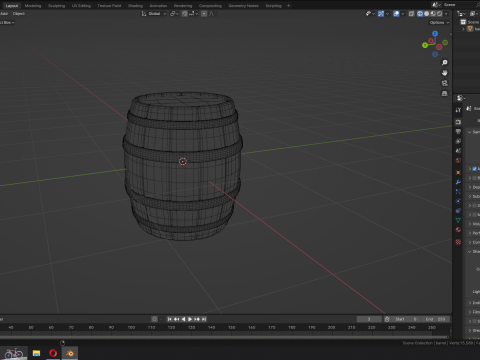Toggle X-ray mode in the viewport header

coord(411,14)
